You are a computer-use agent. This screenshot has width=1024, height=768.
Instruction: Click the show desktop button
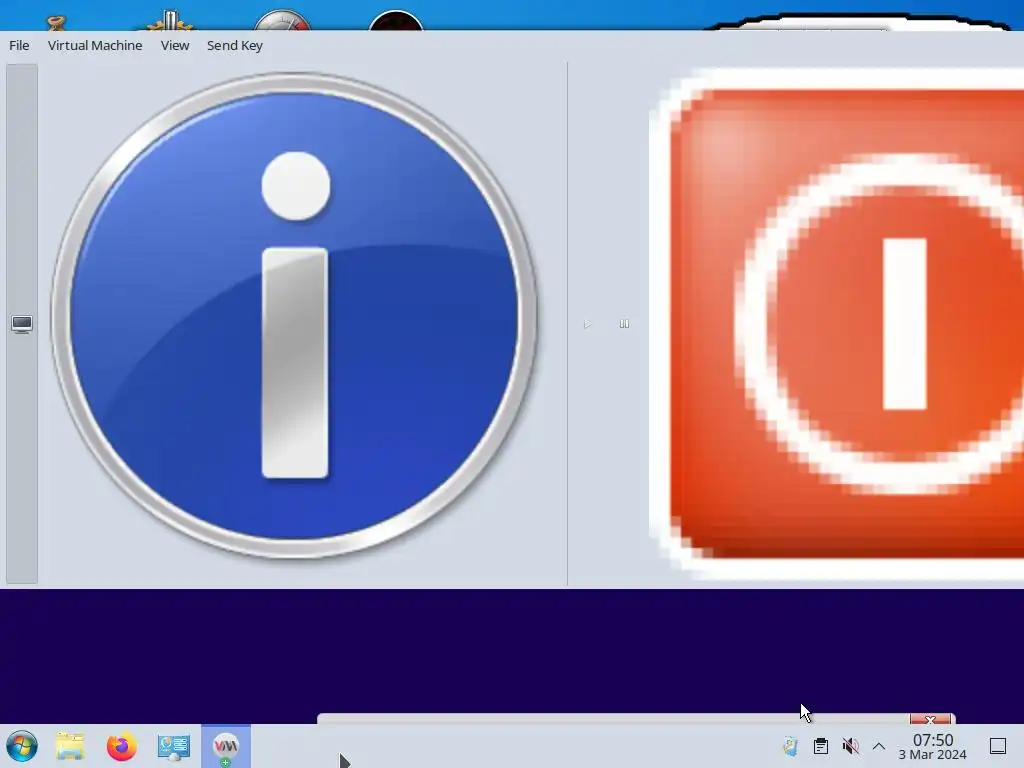coord(998,746)
